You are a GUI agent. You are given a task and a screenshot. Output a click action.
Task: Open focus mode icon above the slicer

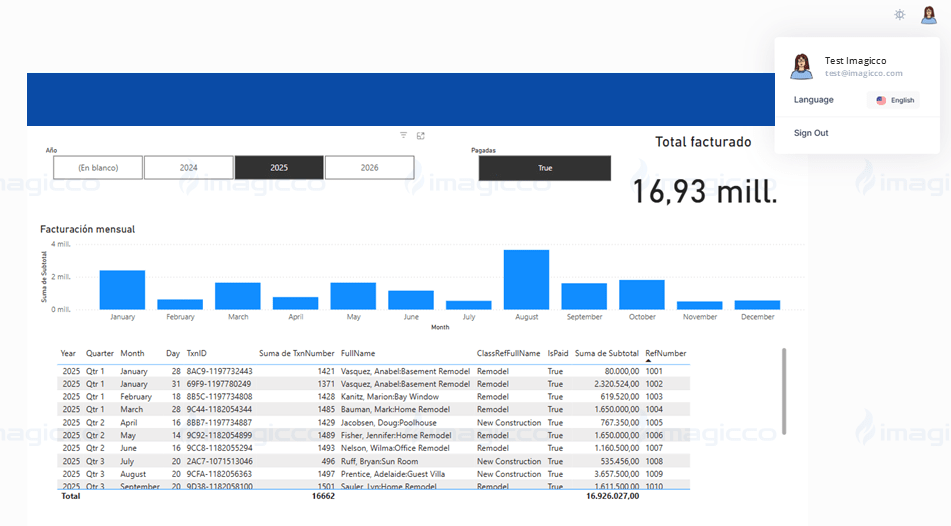pyautogui.click(x=421, y=135)
